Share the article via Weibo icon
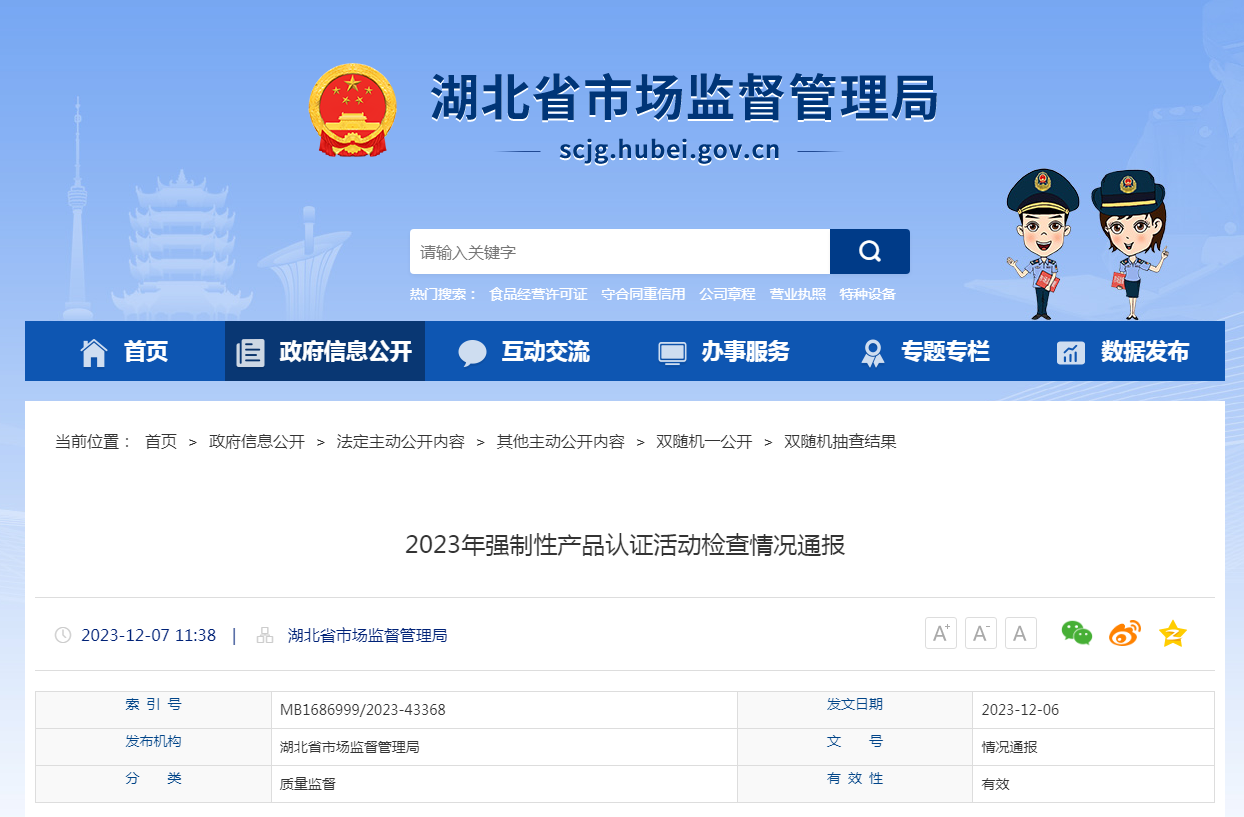Image resolution: width=1244 pixels, height=817 pixels. [x=1124, y=633]
